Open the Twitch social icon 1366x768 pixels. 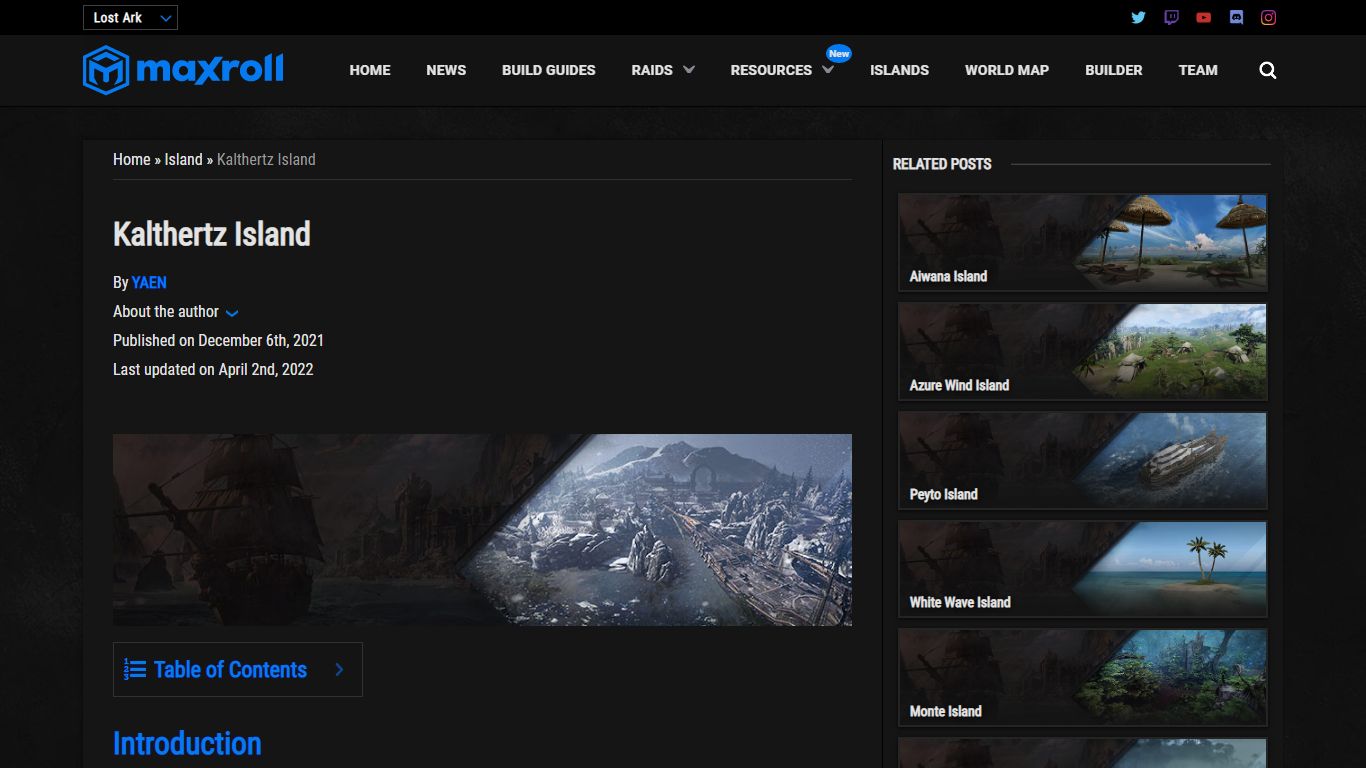point(1171,17)
